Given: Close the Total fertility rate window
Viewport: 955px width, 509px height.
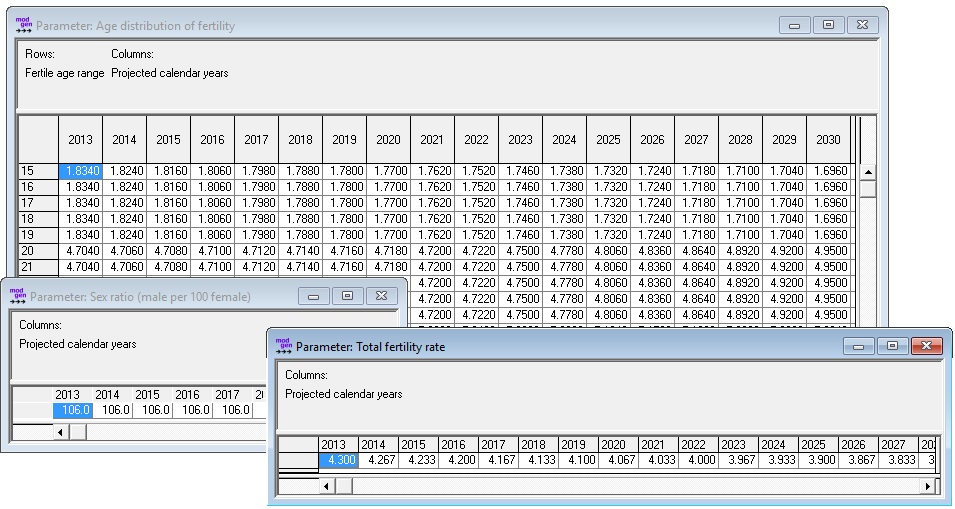Looking at the screenshot, I should click(926, 346).
